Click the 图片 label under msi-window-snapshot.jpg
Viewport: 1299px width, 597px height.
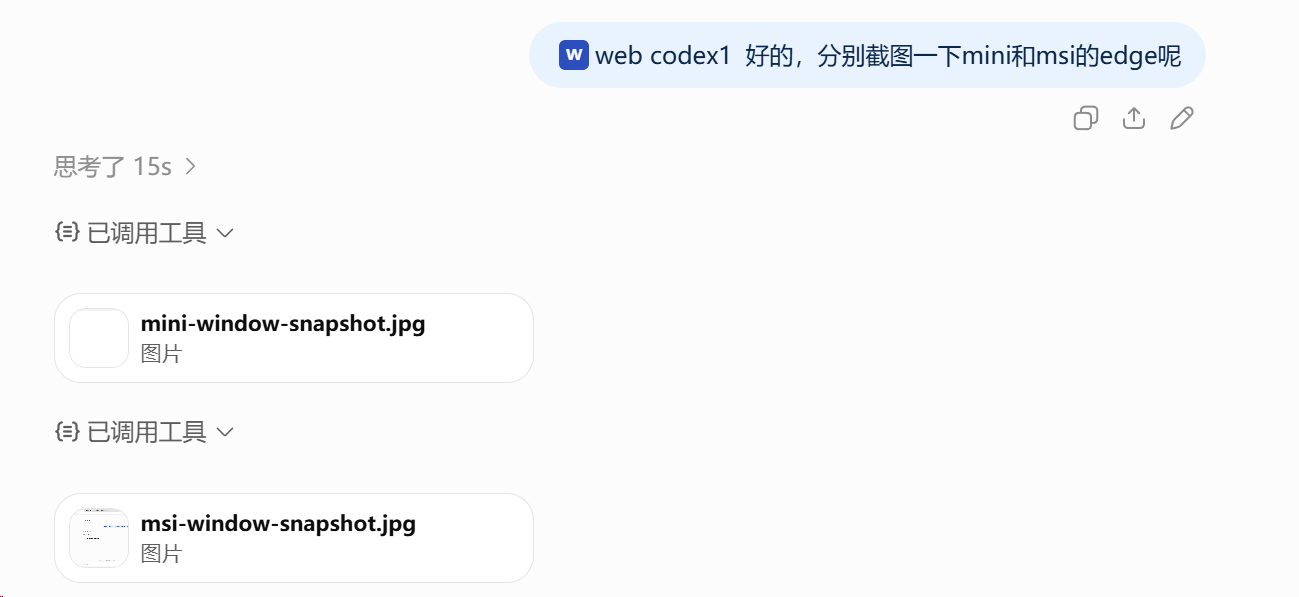point(161,553)
